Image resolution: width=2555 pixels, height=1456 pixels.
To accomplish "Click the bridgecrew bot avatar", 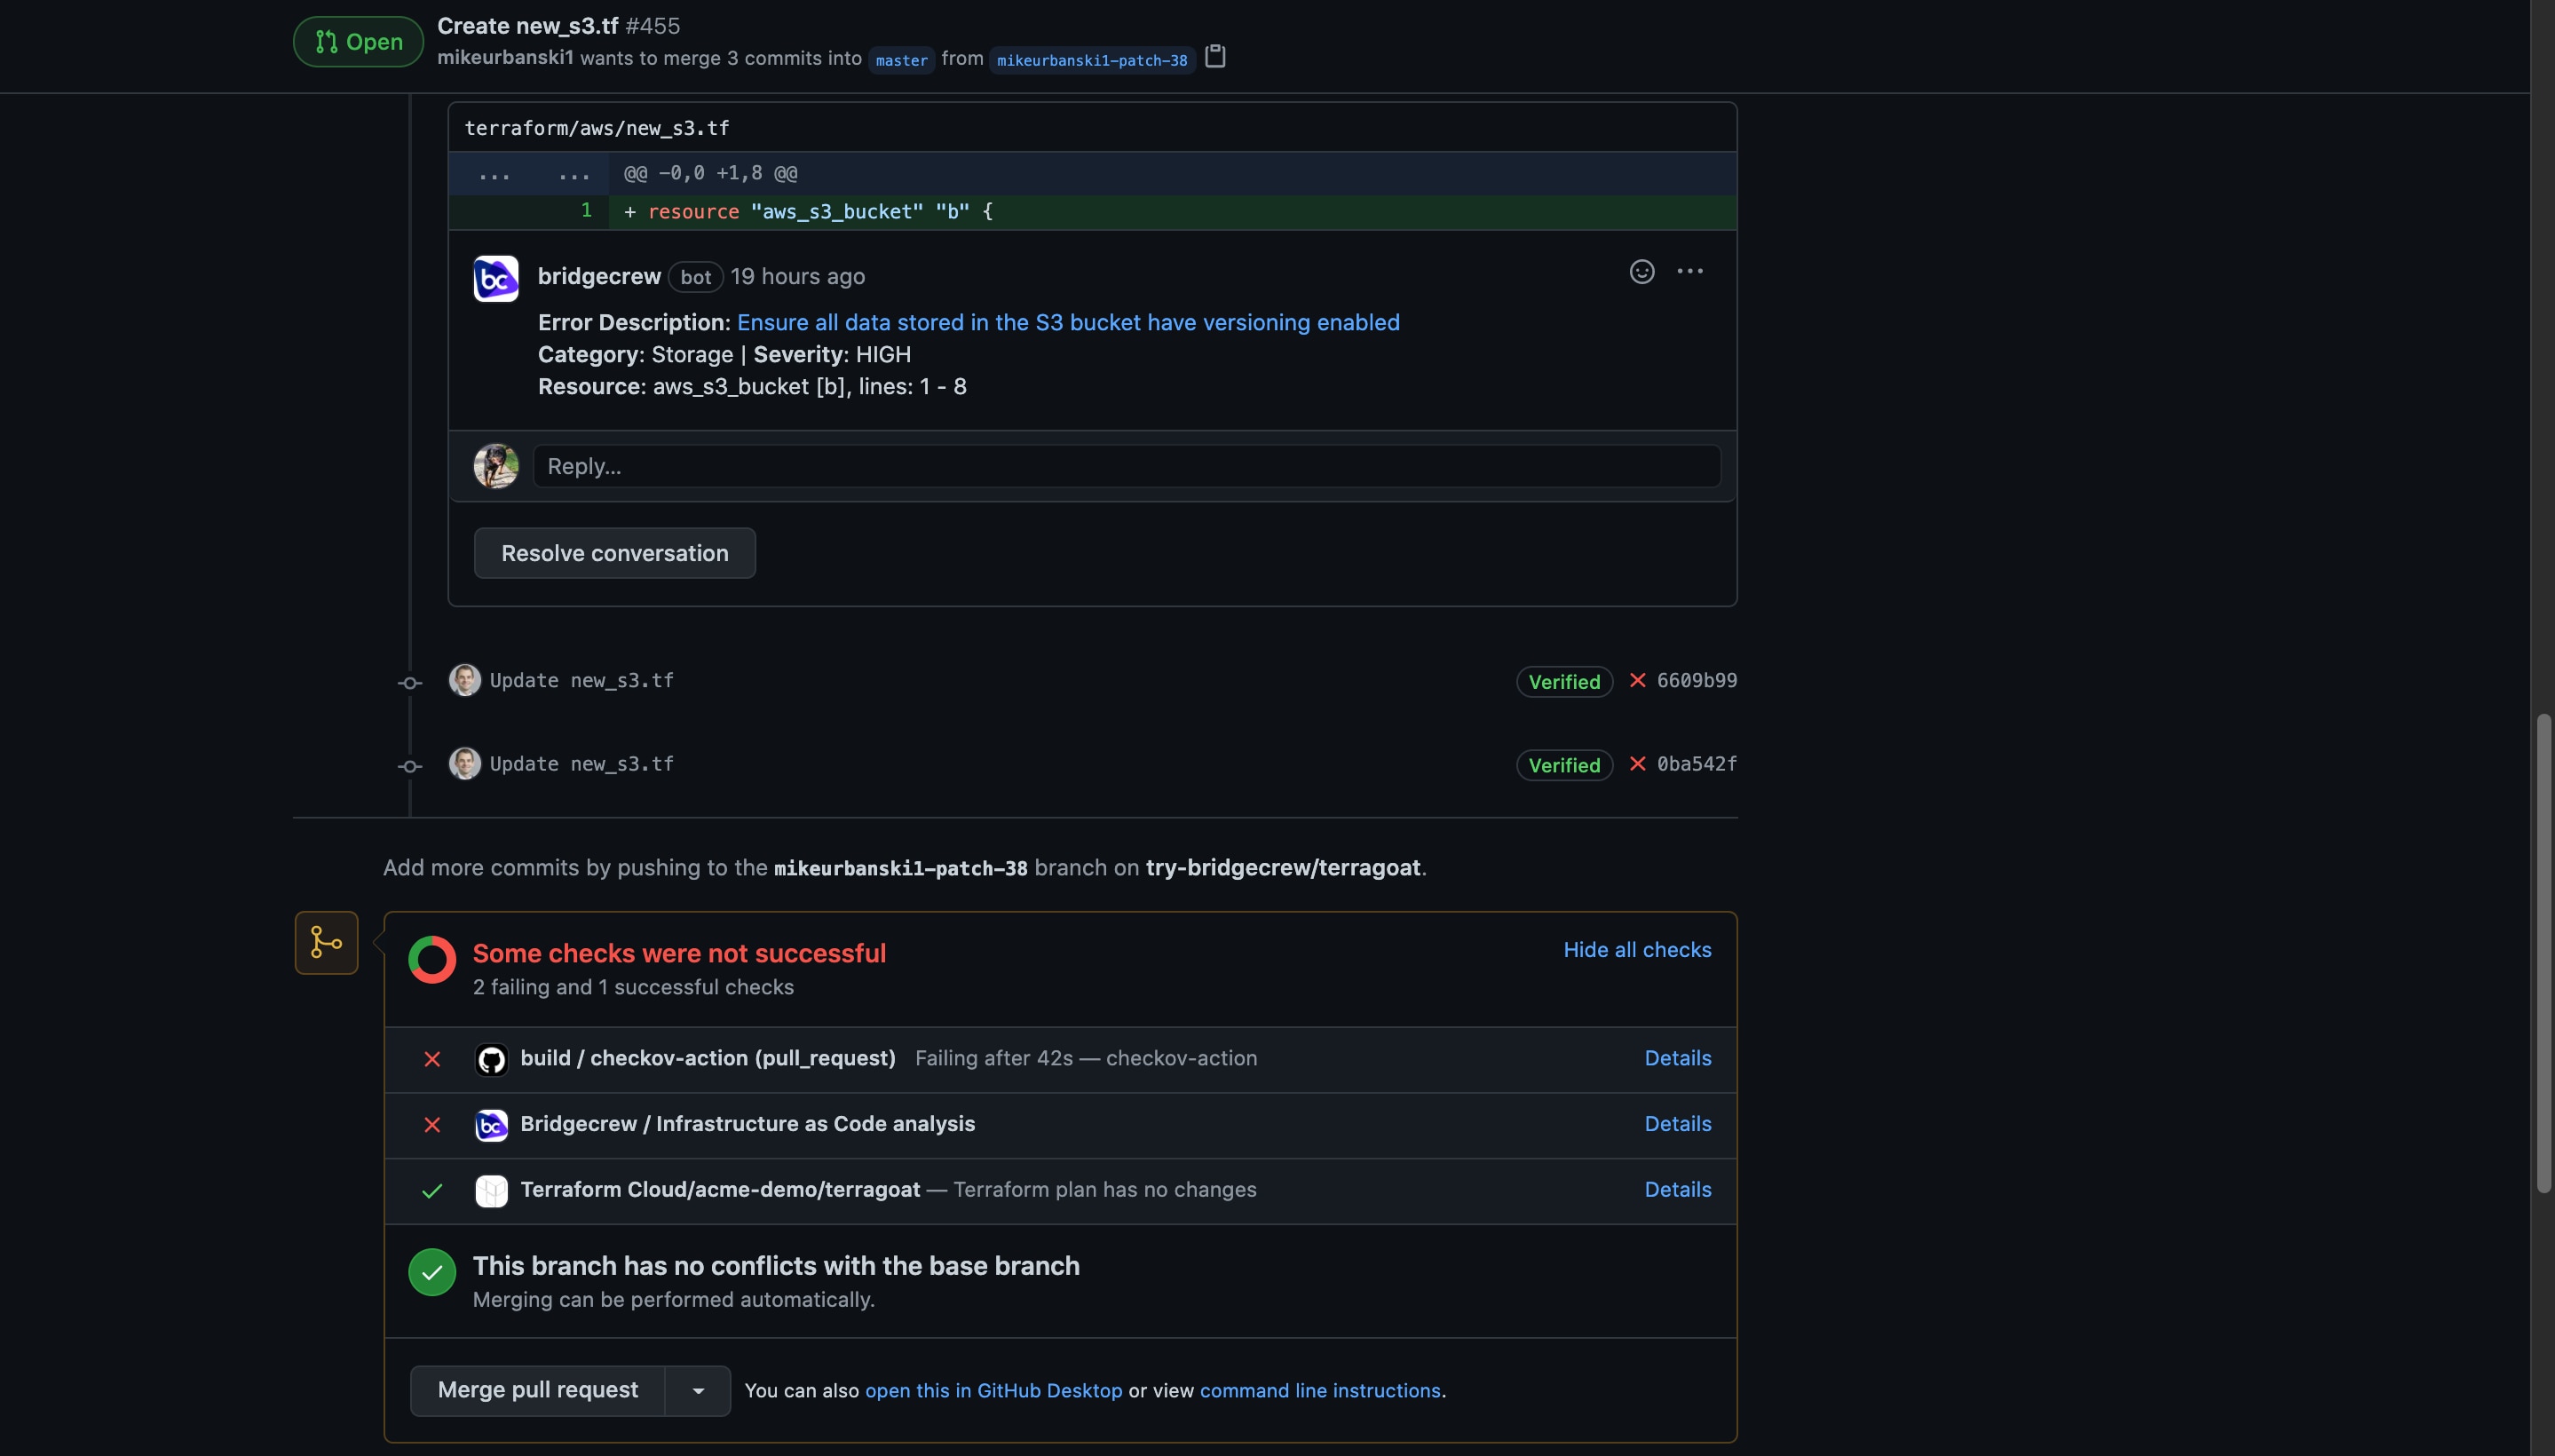I will click(x=496, y=279).
